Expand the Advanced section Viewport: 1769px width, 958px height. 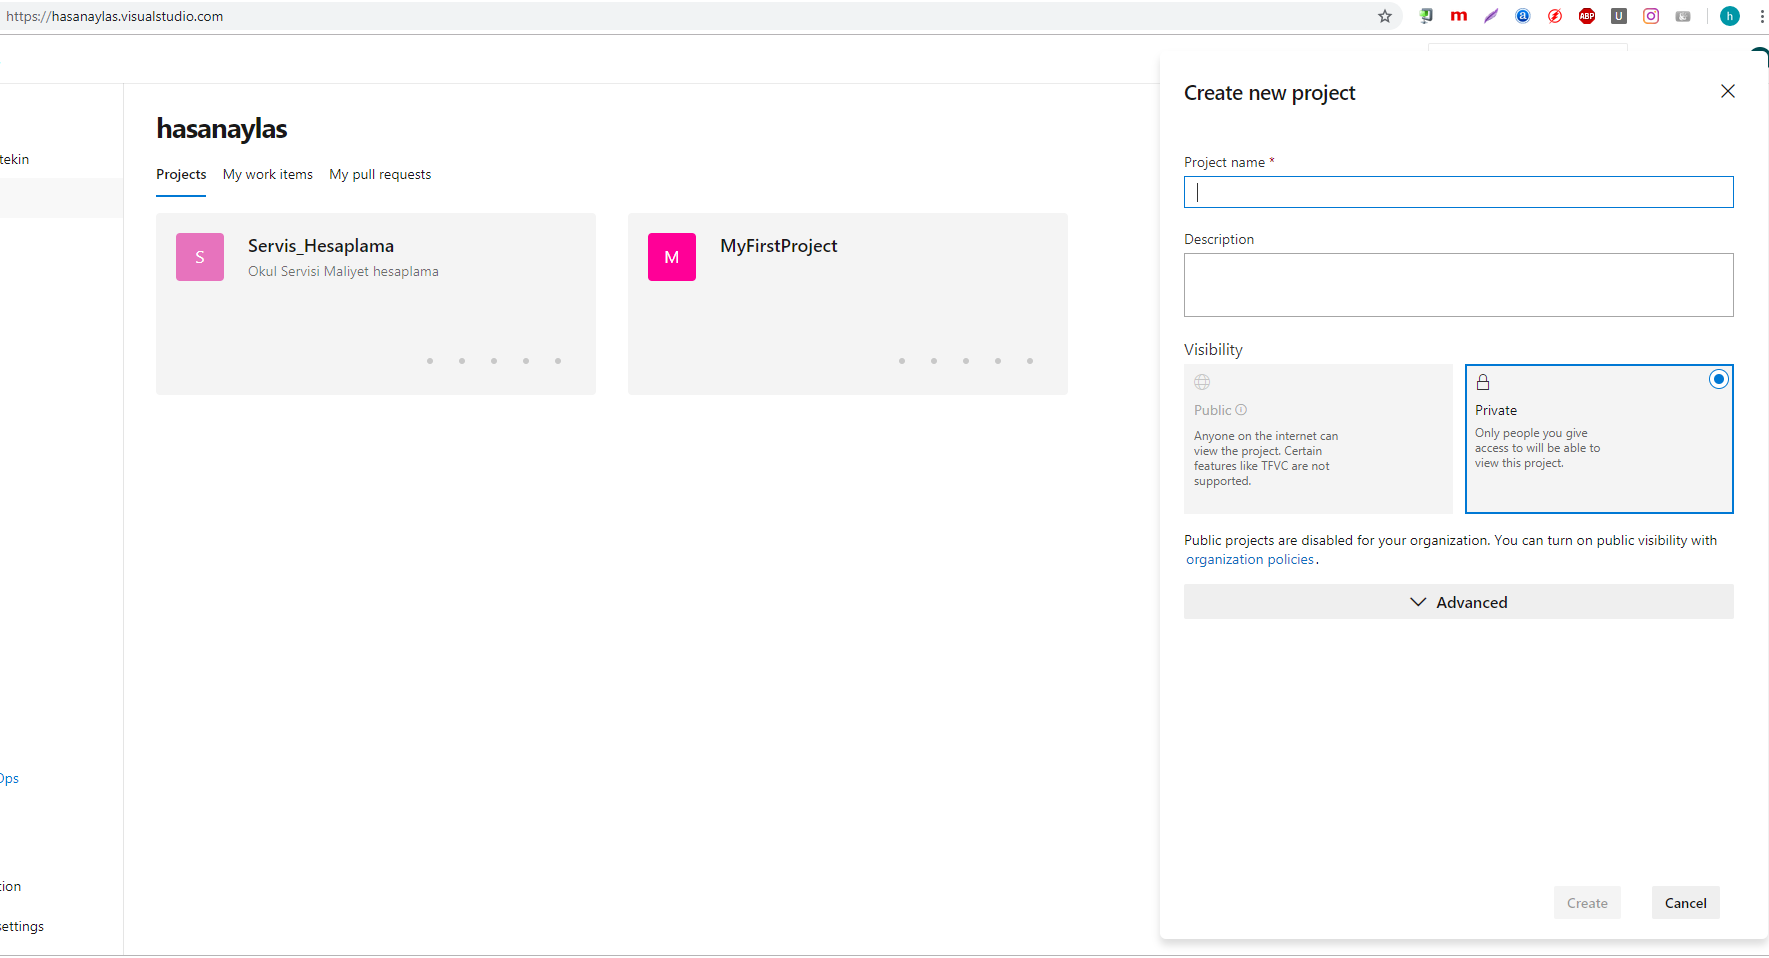(x=1459, y=602)
